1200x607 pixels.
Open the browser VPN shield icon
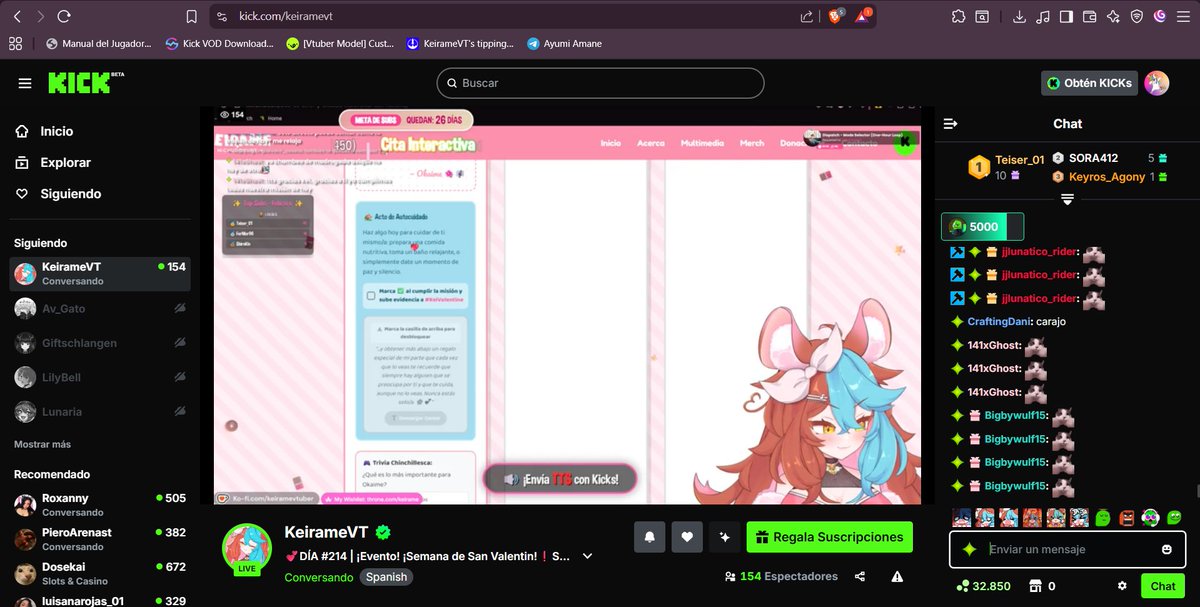coord(1137,17)
